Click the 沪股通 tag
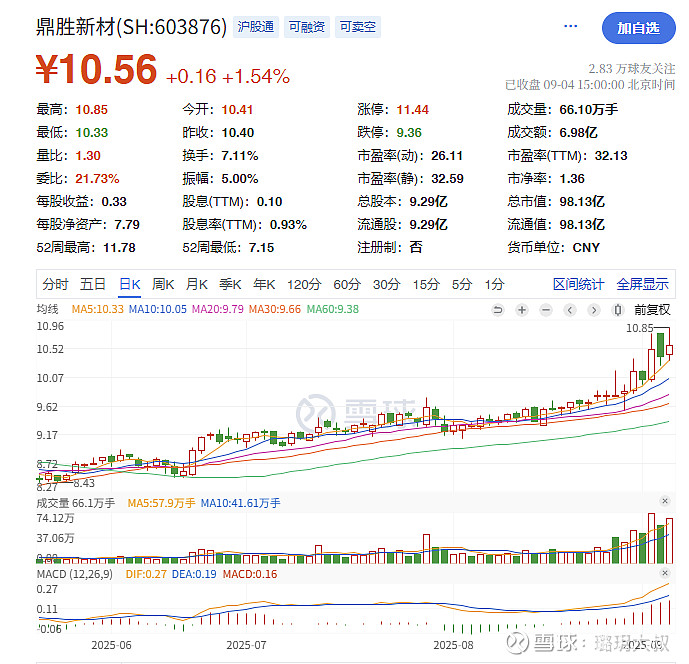The width and height of the screenshot is (689, 664). tap(256, 27)
